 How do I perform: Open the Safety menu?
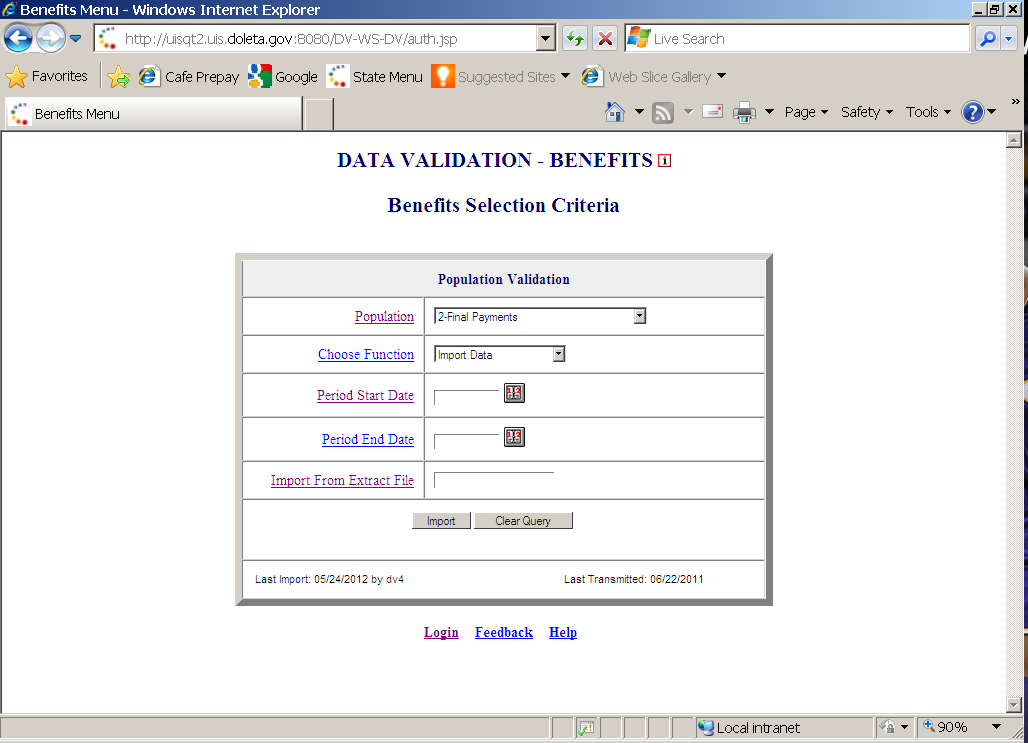(867, 112)
